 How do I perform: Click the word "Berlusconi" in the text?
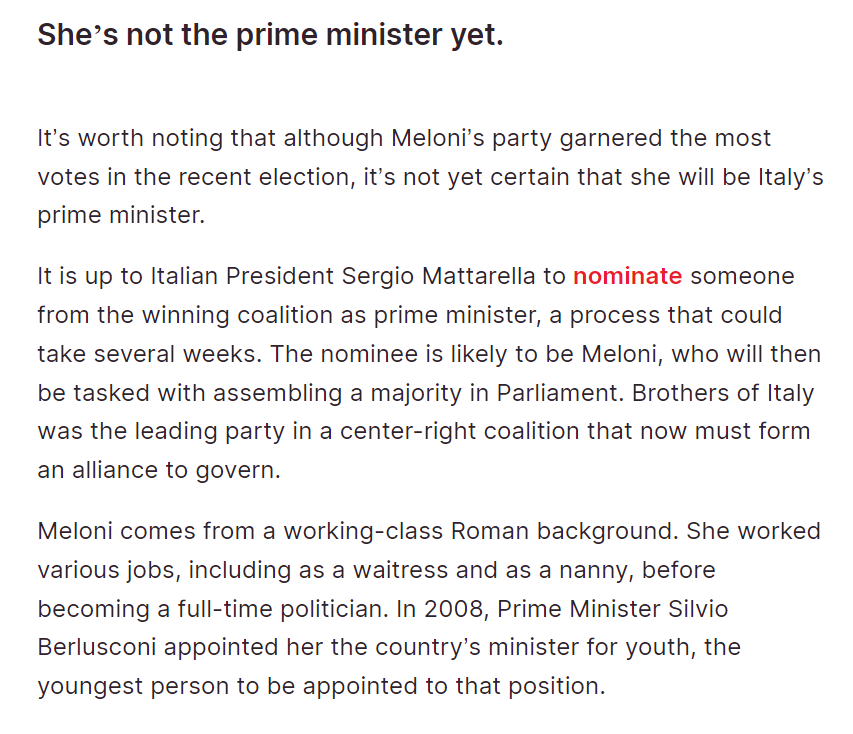(96, 647)
